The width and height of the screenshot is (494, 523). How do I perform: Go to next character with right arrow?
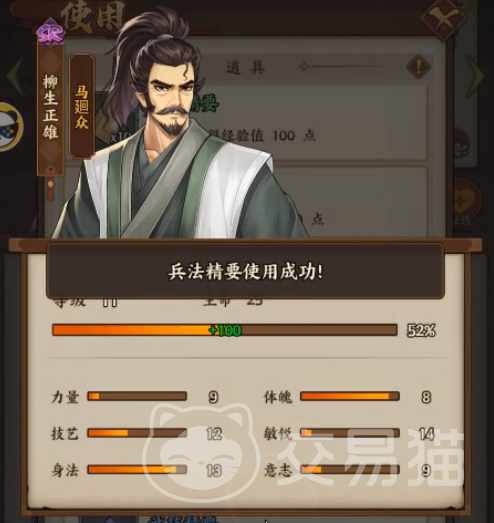tap(475, 75)
